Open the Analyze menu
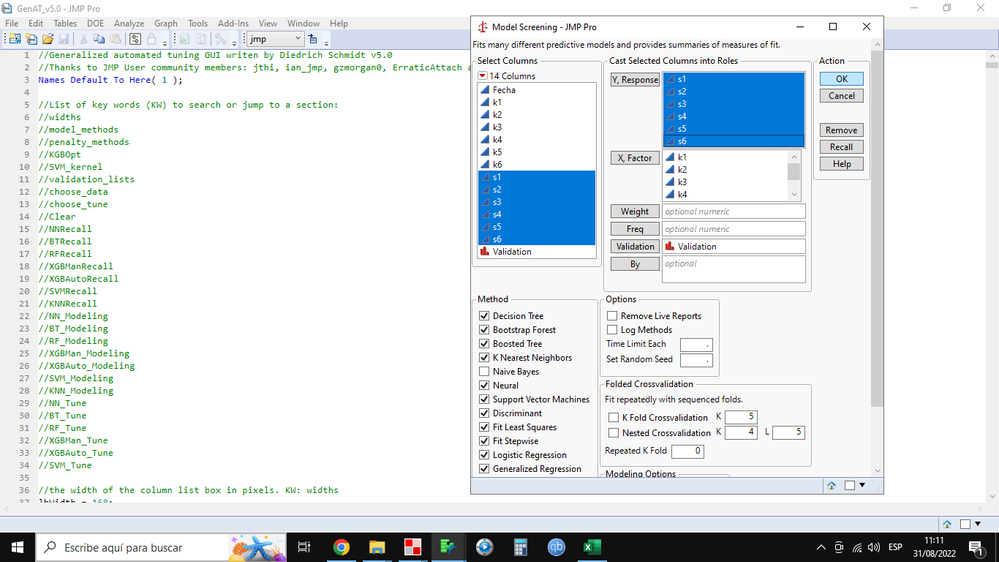This screenshot has height=562, width=999. tap(129, 23)
